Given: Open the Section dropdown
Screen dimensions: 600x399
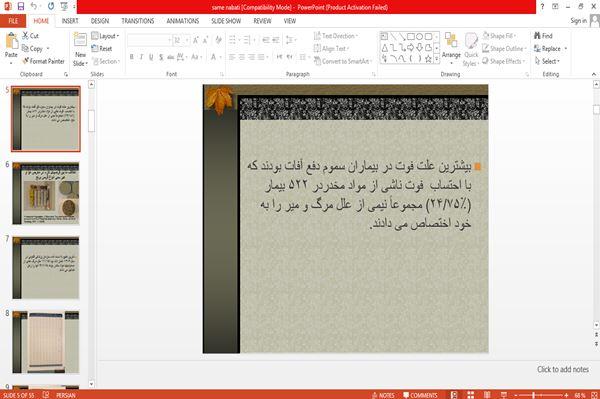Looking at the screenshot, I should coord(106,61).
